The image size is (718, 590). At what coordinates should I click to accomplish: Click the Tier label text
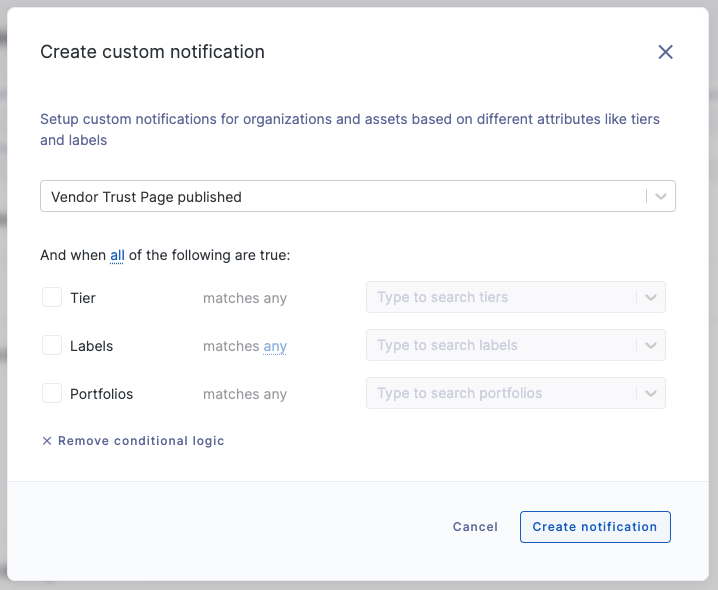click(83, 298)
